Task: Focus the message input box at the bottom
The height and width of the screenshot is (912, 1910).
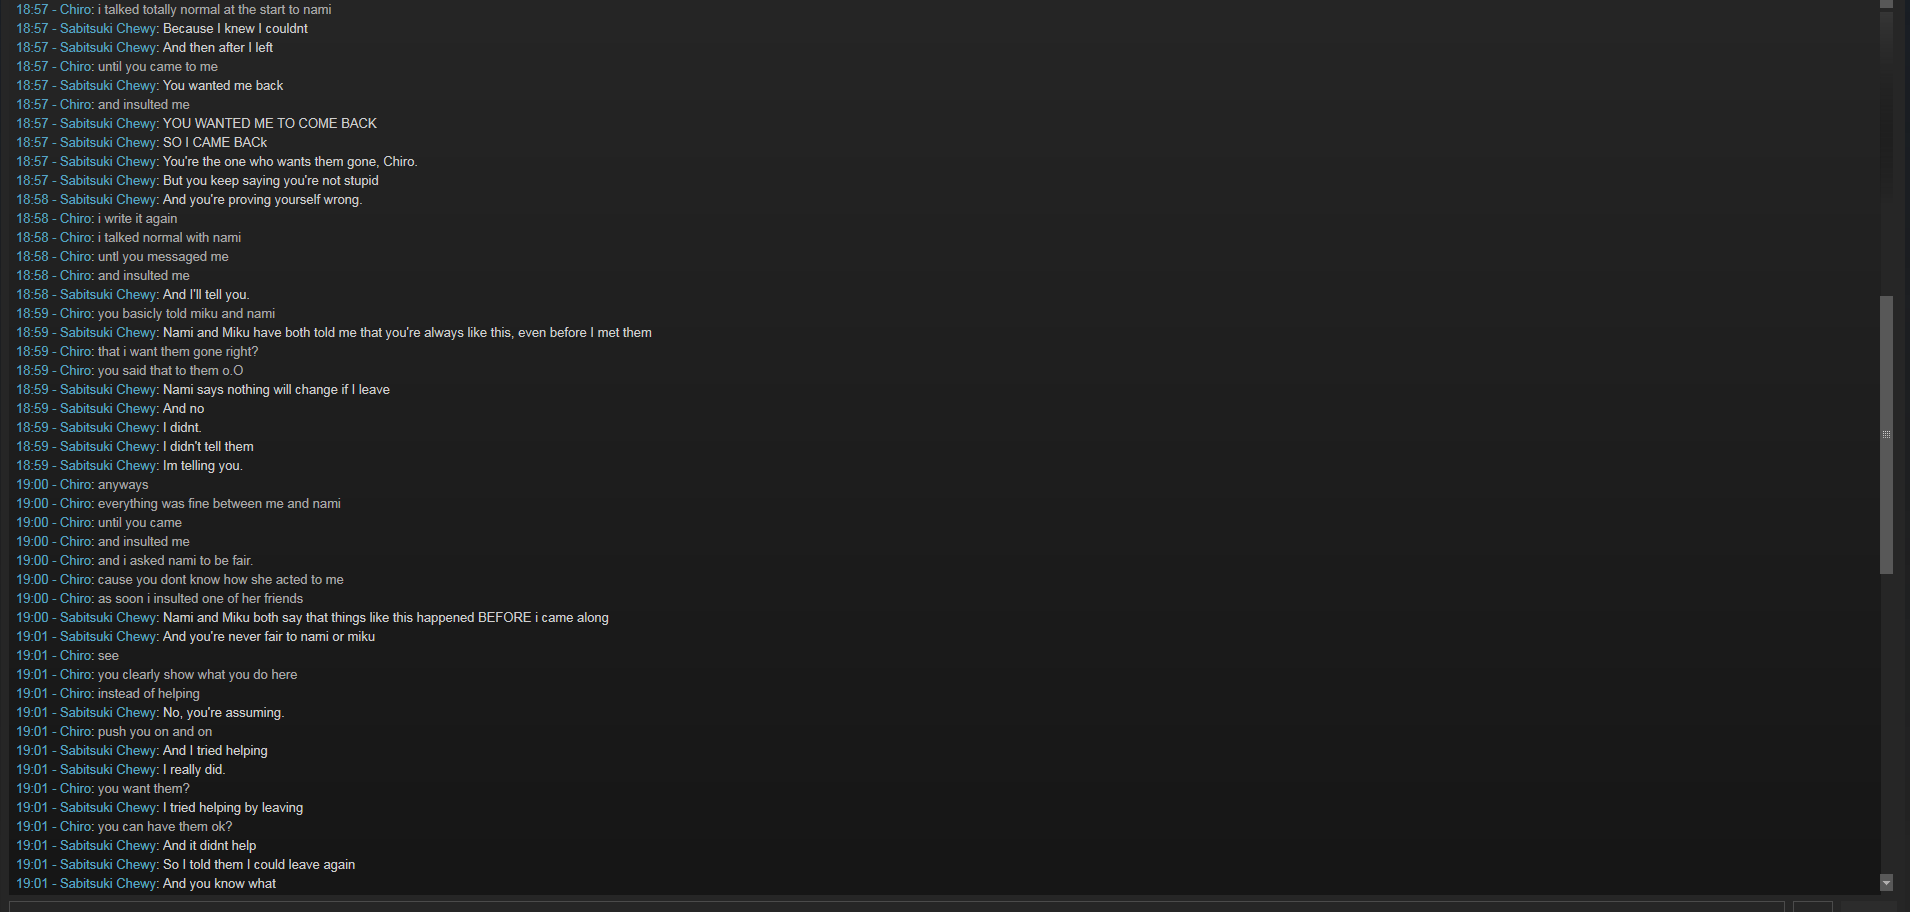Action: [x=896, y=907]
